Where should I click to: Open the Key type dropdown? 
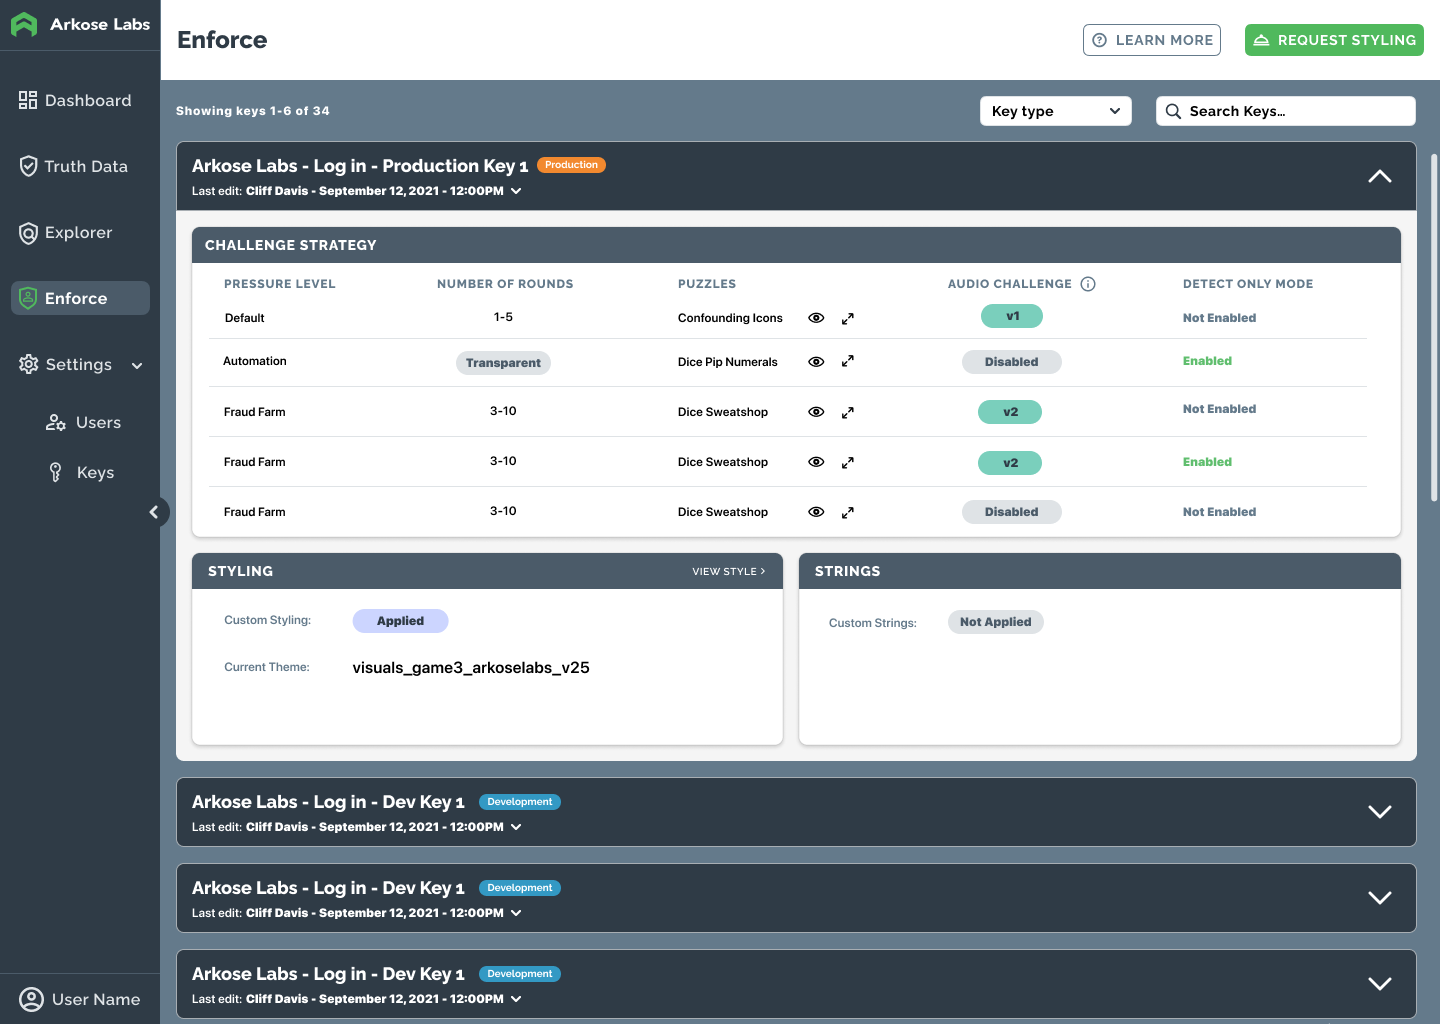[x=1055, y=111]
